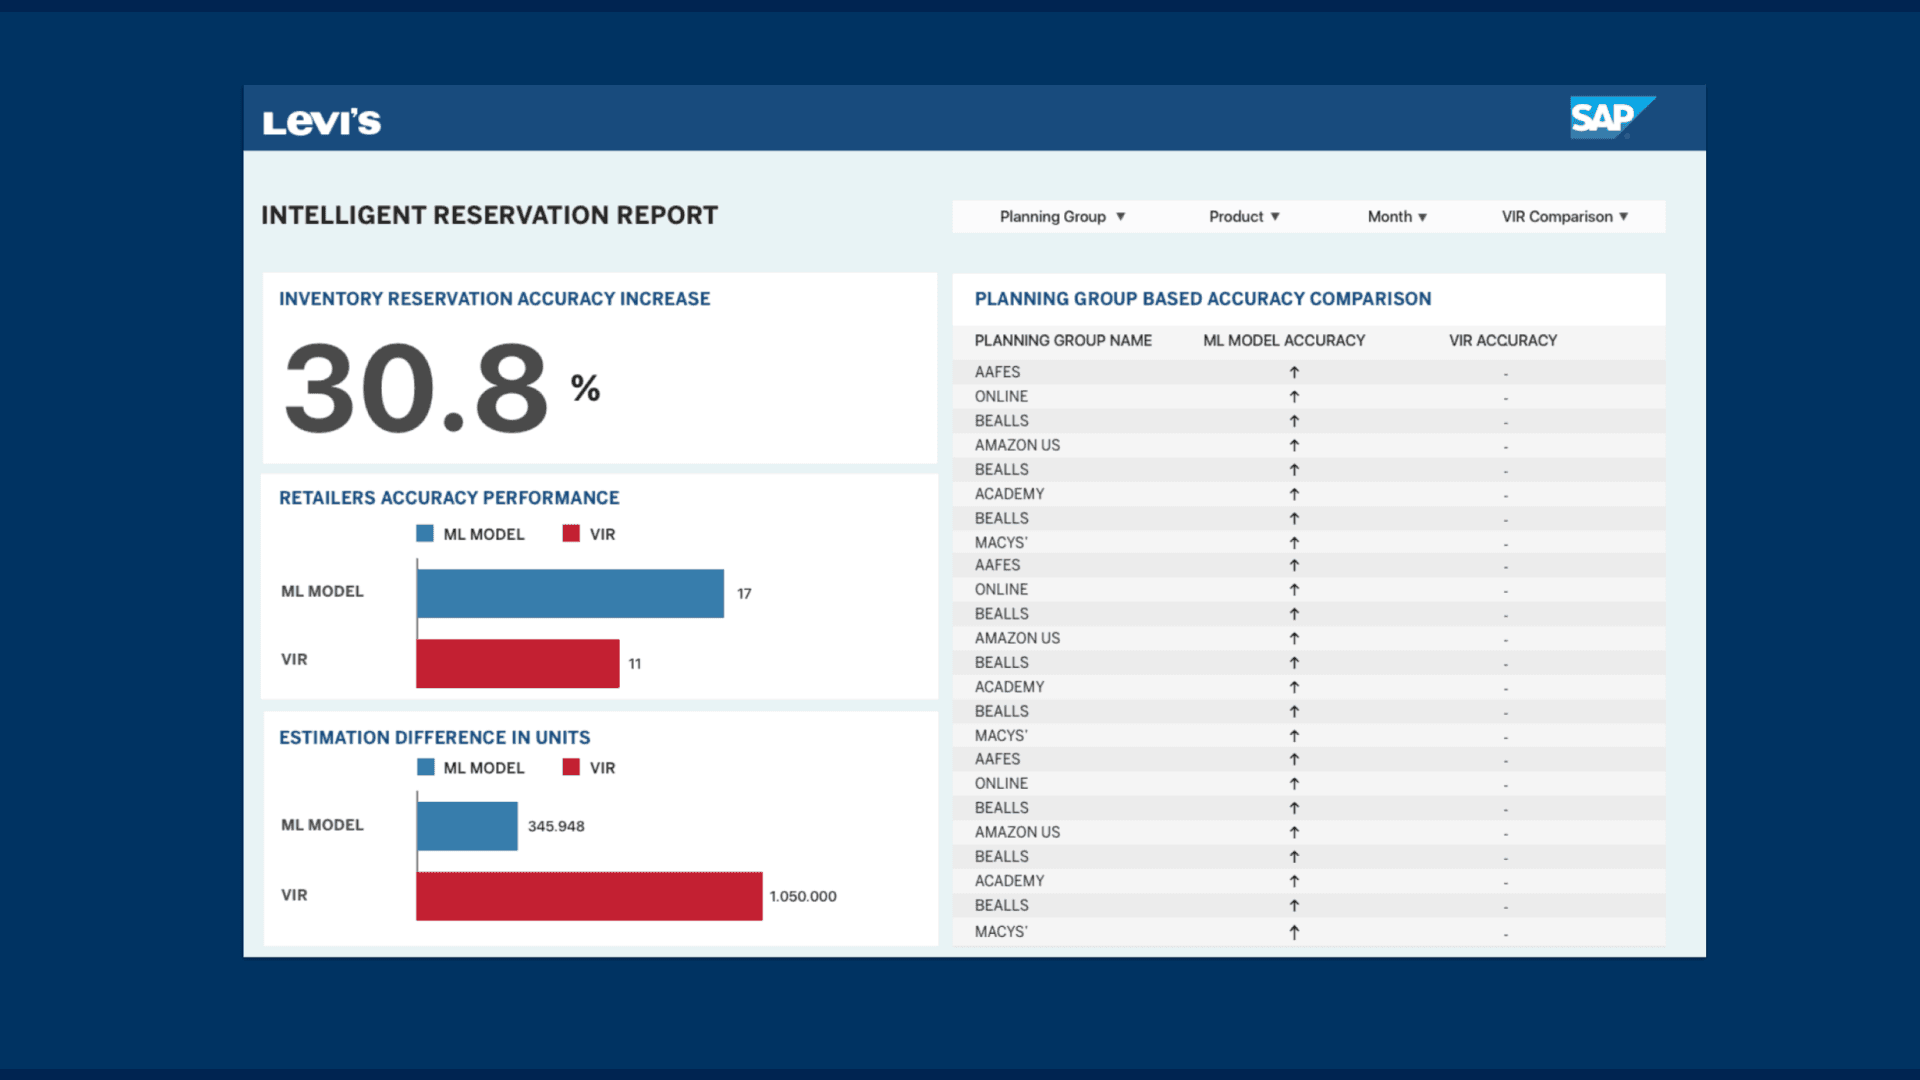Screen dimensions: 1920x1080
Task: Click the ML MODEL ACCURACY column header
Action: point(1283,341)
